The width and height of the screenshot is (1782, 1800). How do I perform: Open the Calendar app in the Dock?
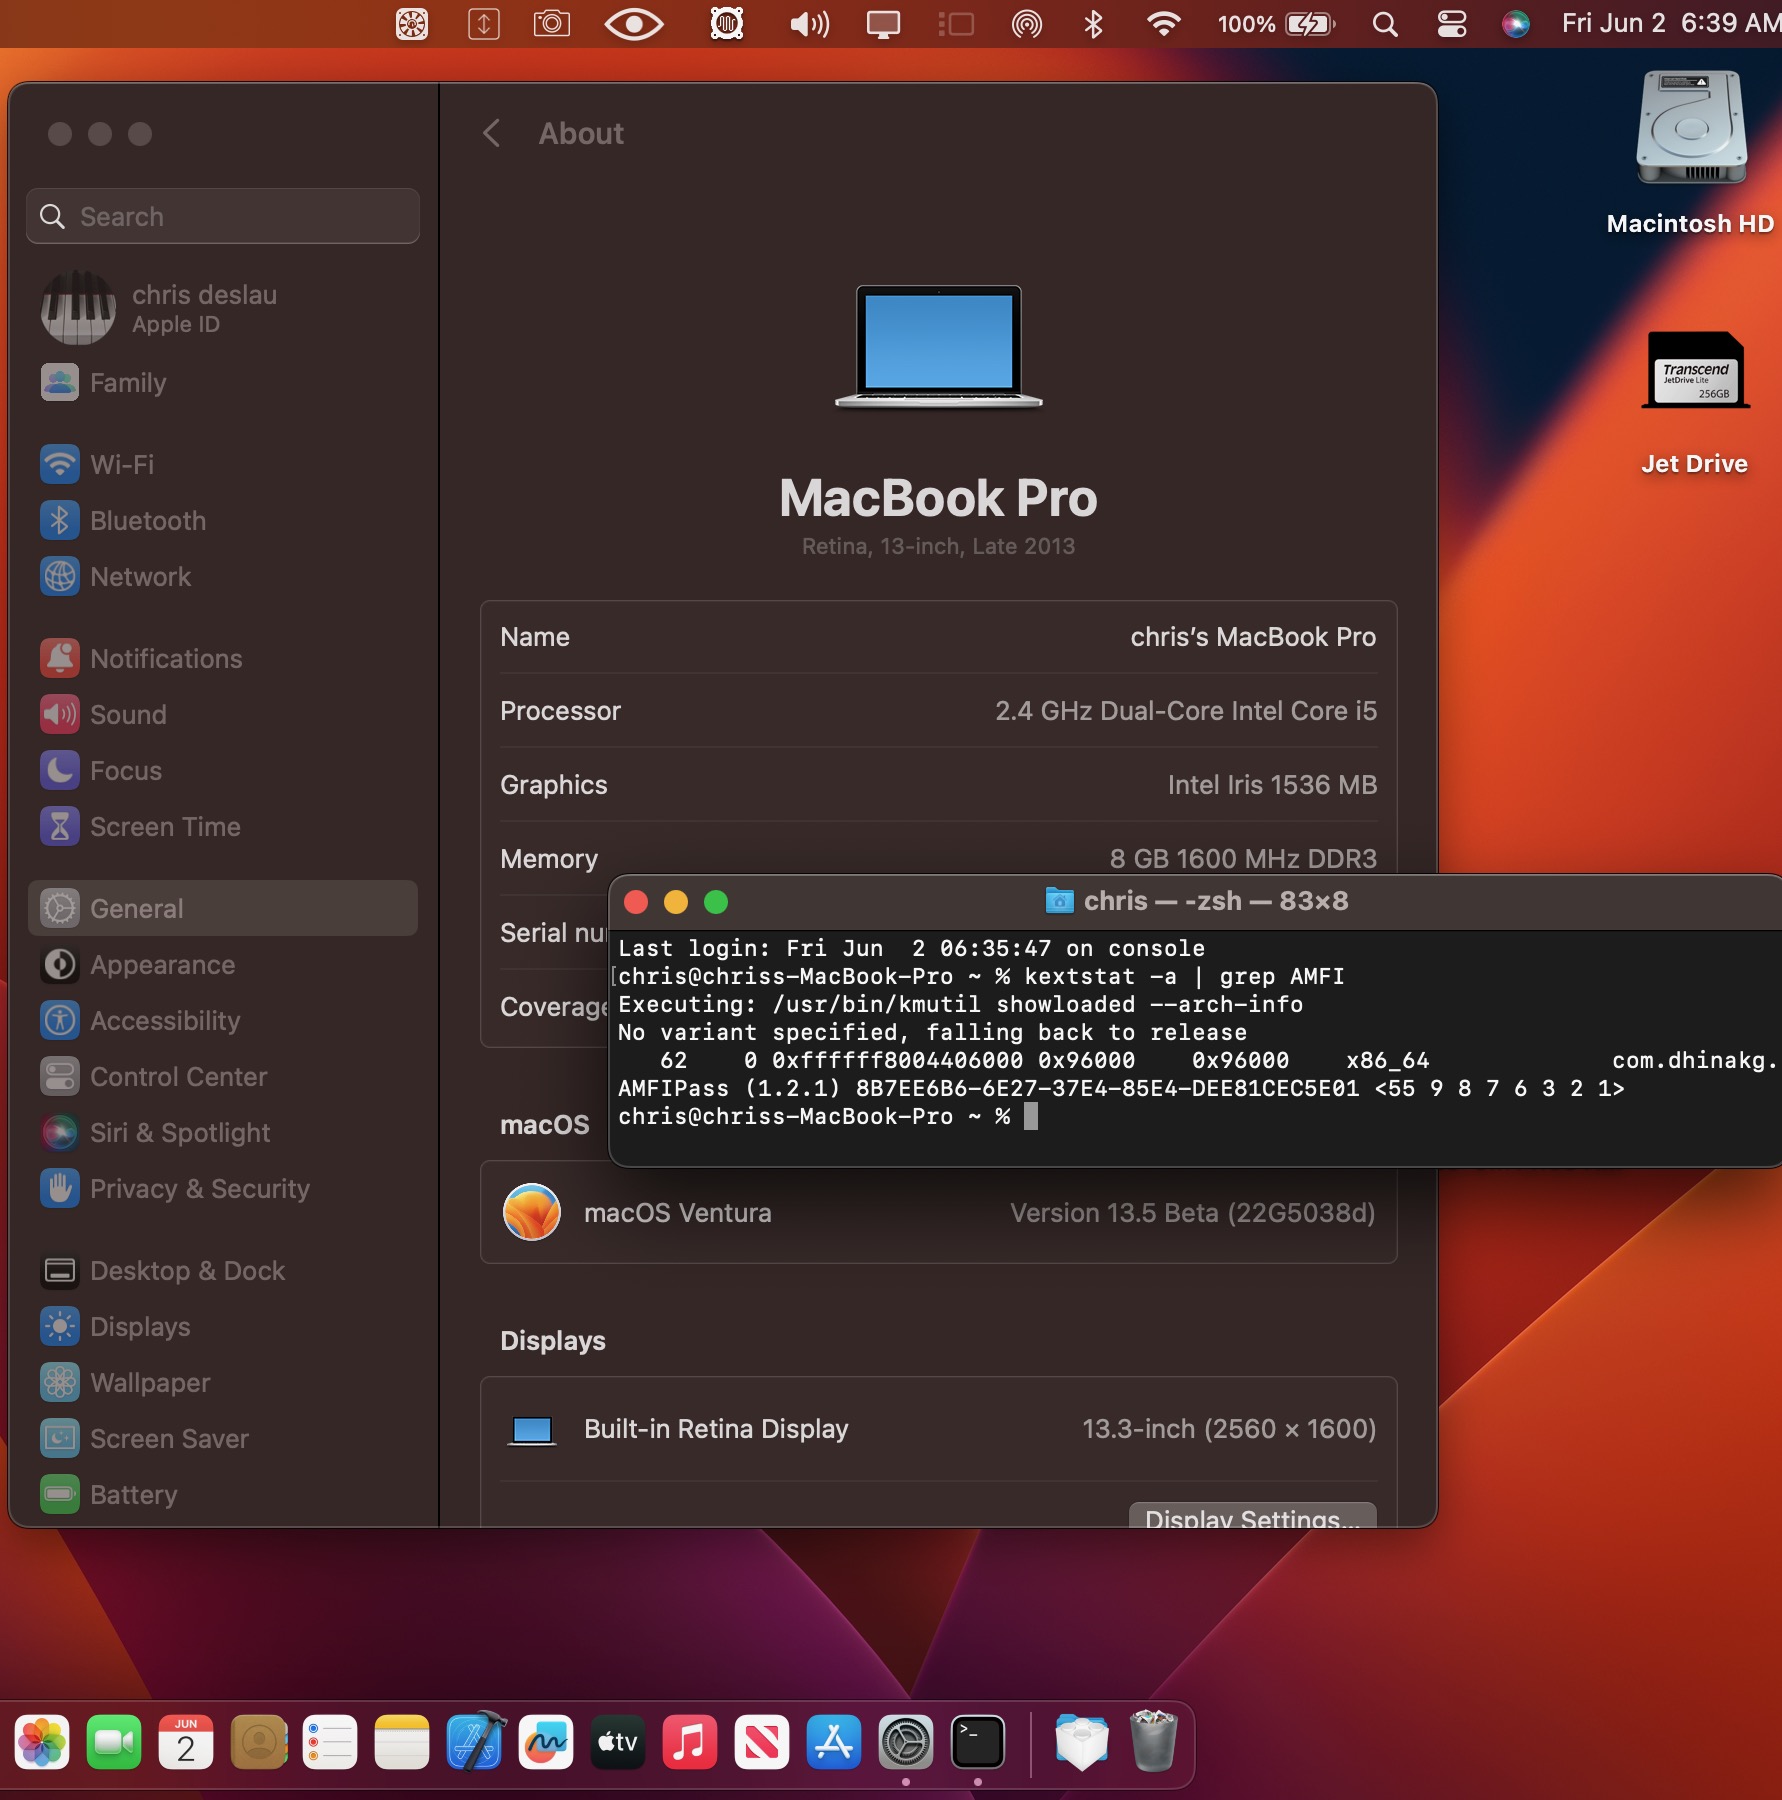click(186, 1743)
